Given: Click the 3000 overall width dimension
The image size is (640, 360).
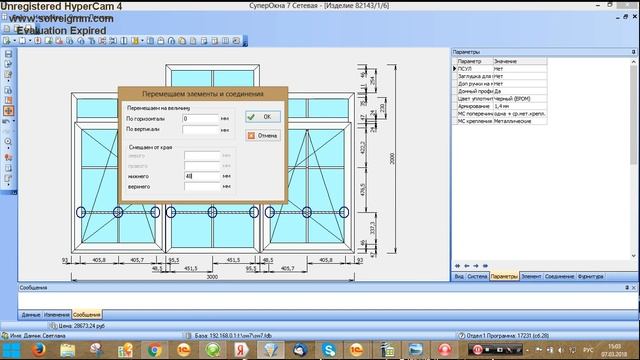Looking at the screenshot, I should pos(212,277).
